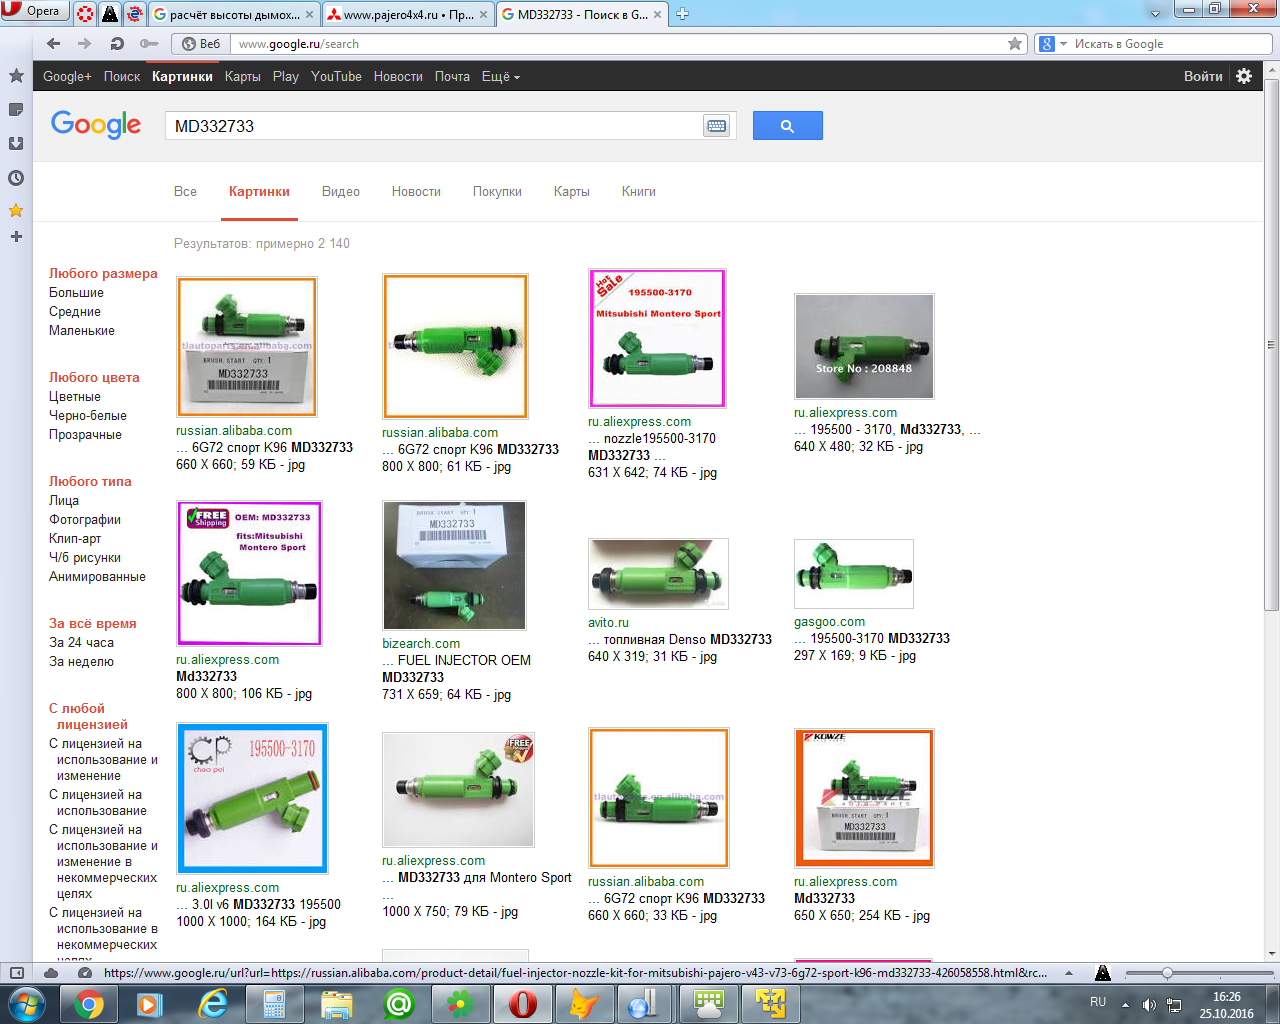Go back with the browser back arrow
Screen dimensions: 1280x1024
[54, 44]
